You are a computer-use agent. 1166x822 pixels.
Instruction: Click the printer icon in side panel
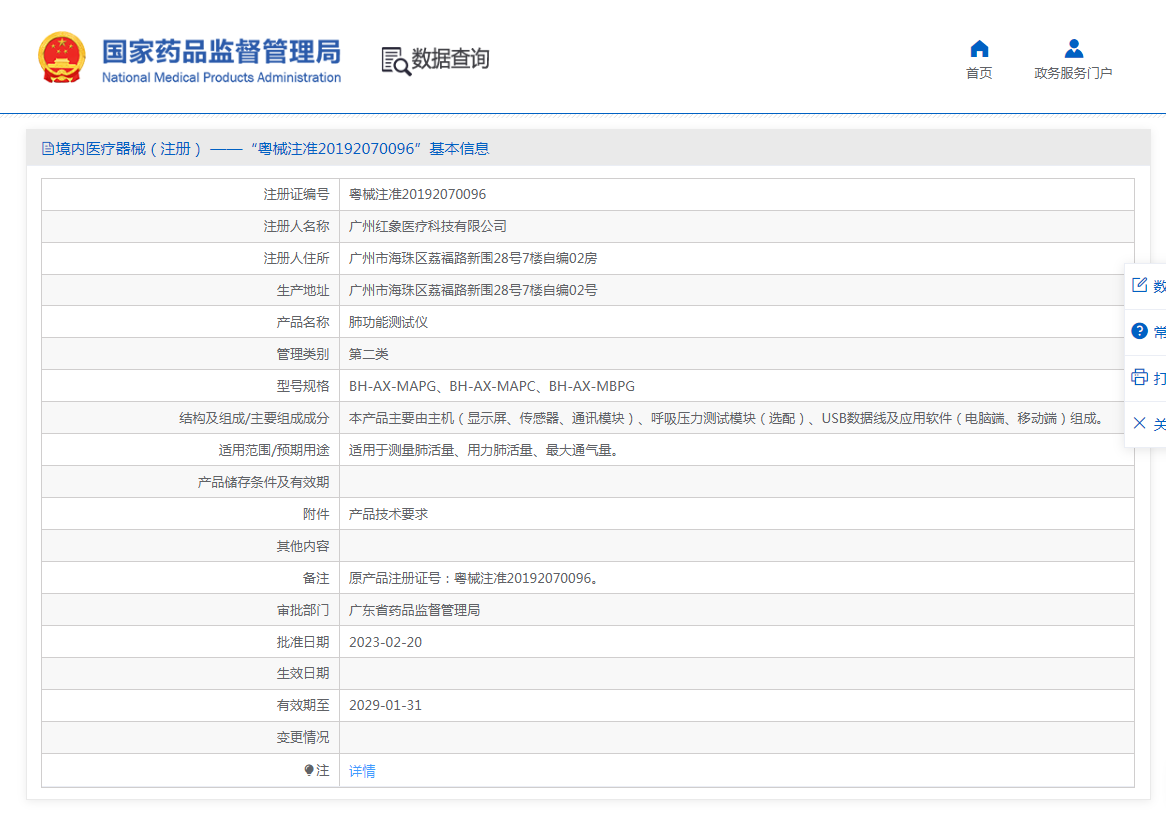[x=1139, y=377]
